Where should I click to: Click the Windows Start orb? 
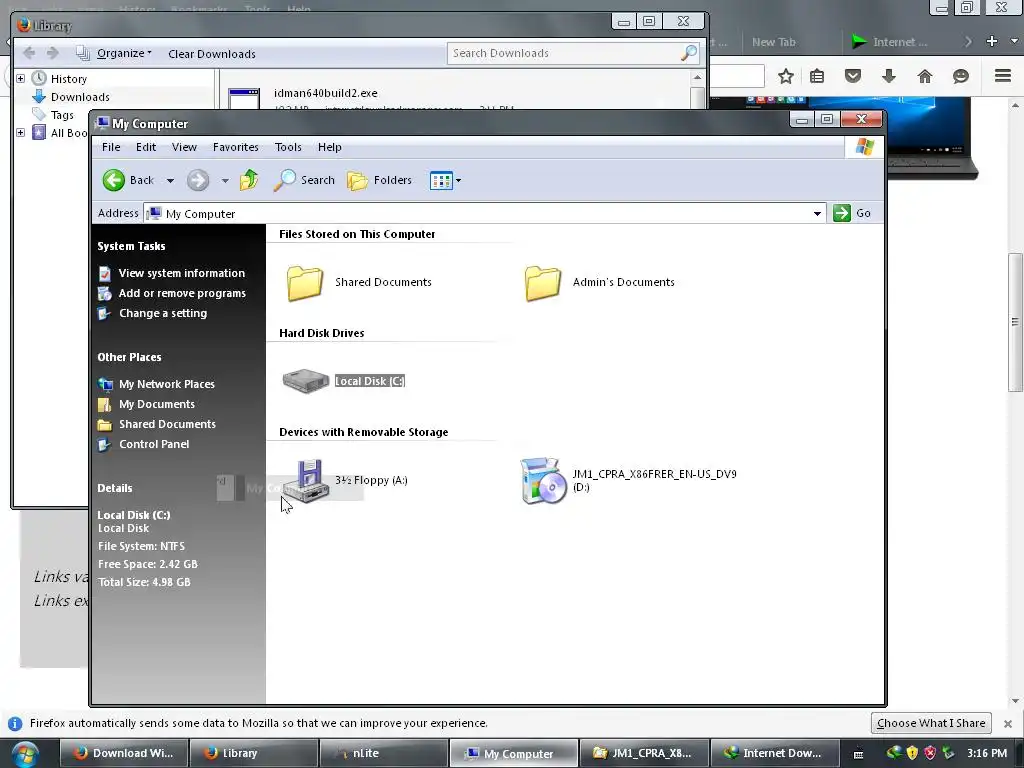25,754
